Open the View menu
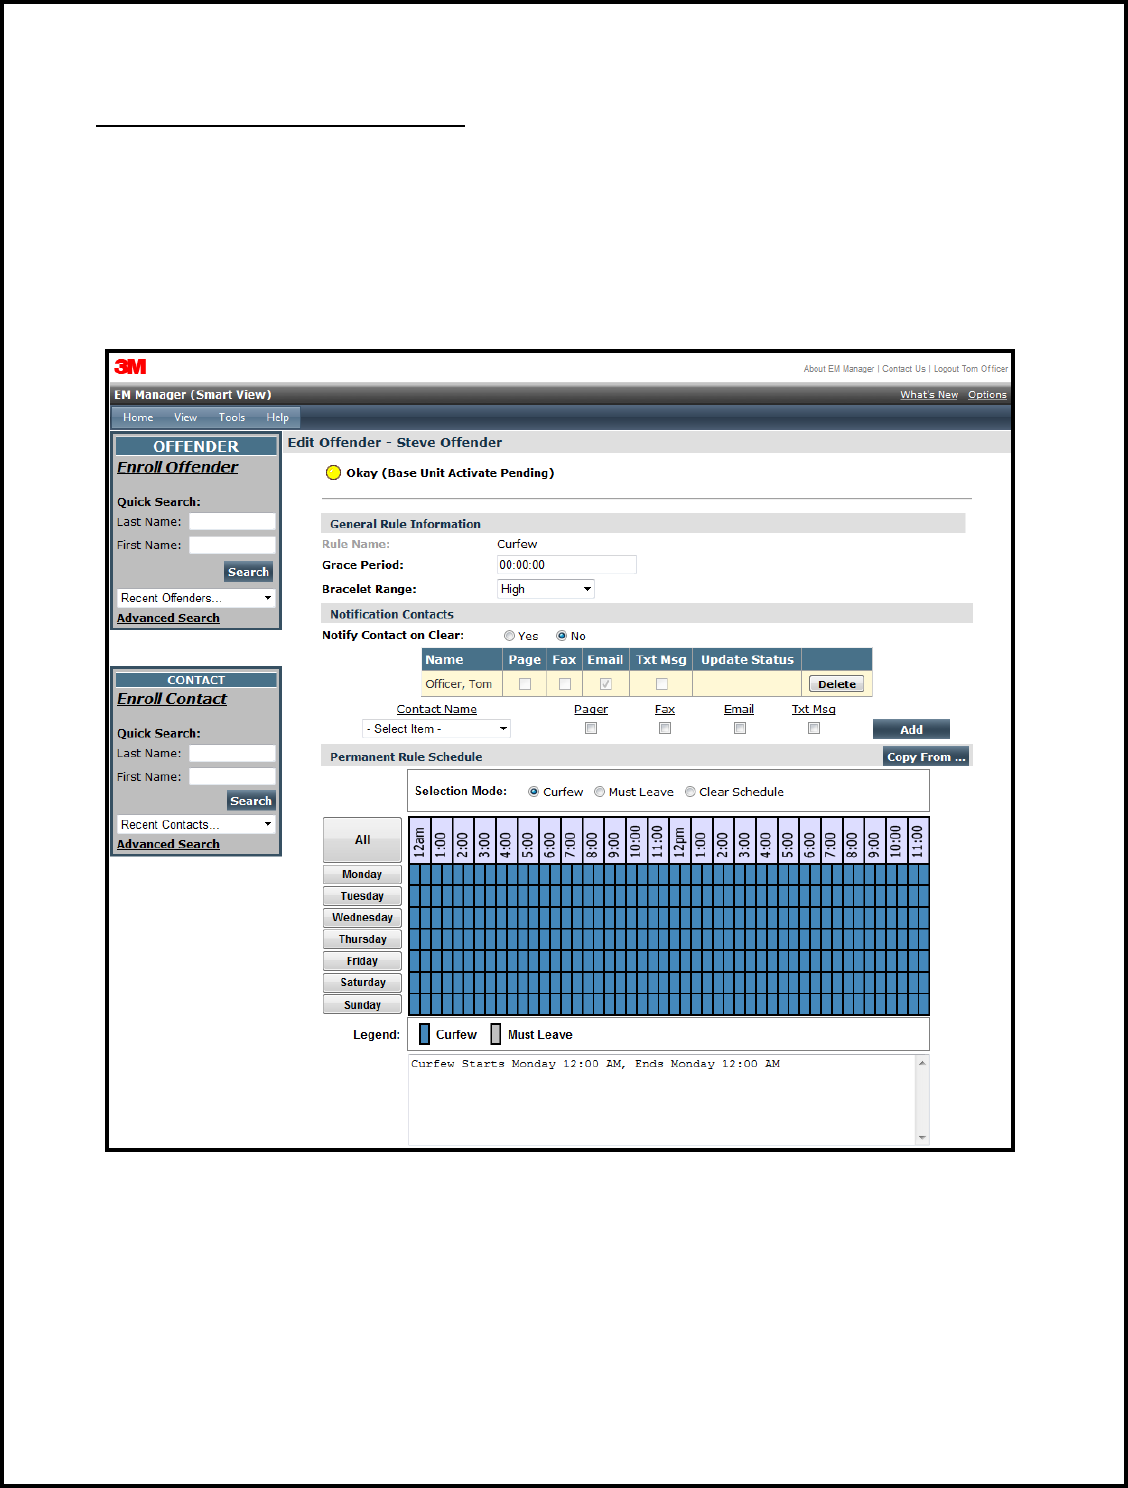This screenshot has height=1488, width=1128. click(x=185, y=418)
